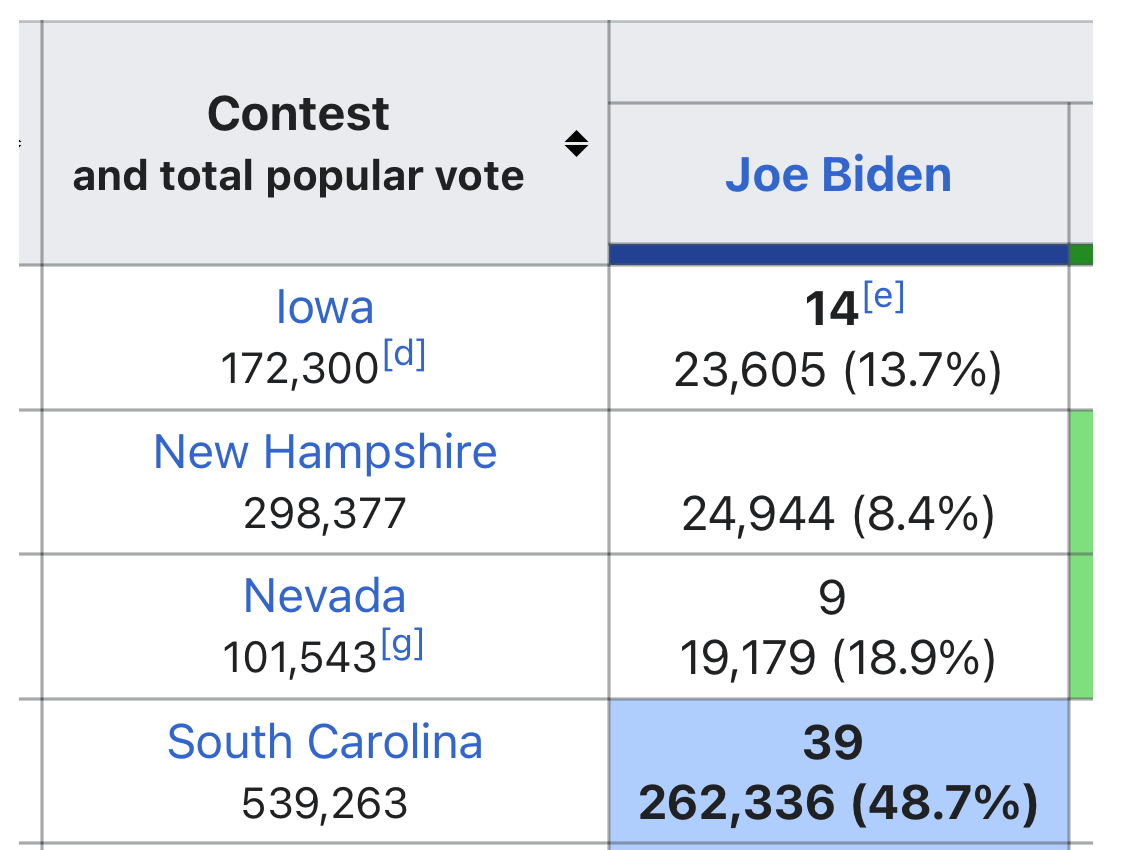This screenshot has width=1141, height=850.
Task: Click the green shaded cell beside Nevada row
Action: 1081,626
